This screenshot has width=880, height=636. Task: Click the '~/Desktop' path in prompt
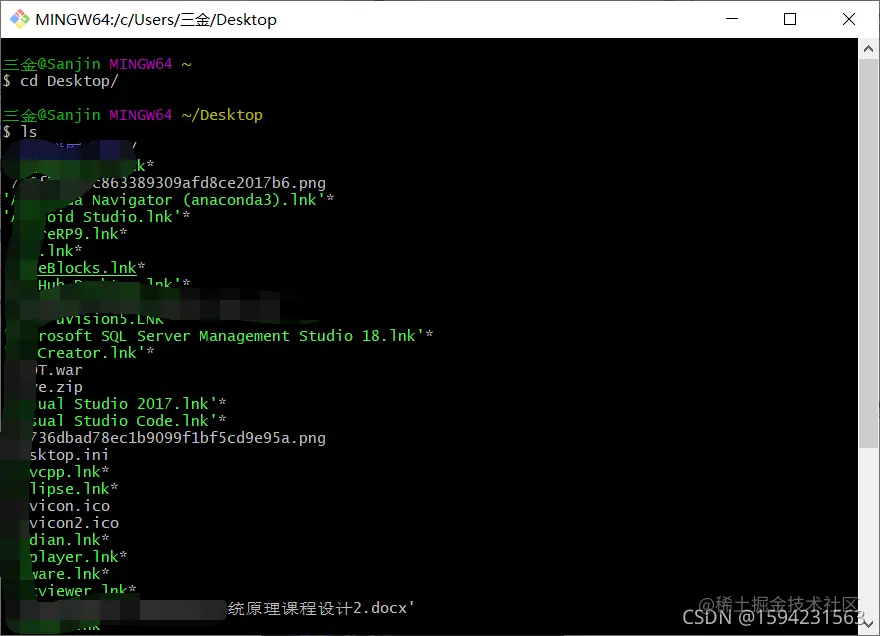pos(222,115)
